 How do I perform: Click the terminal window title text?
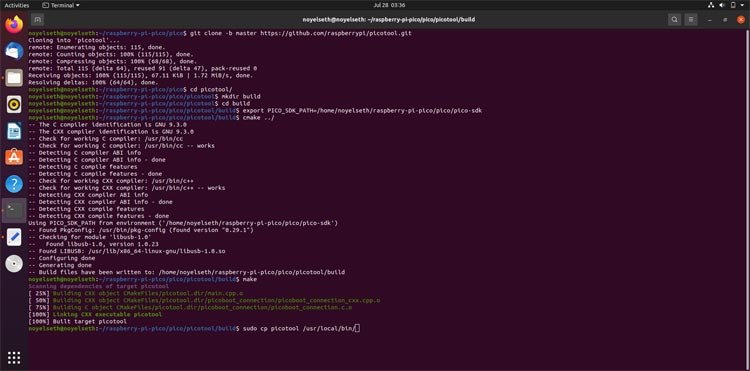[389, 20]
